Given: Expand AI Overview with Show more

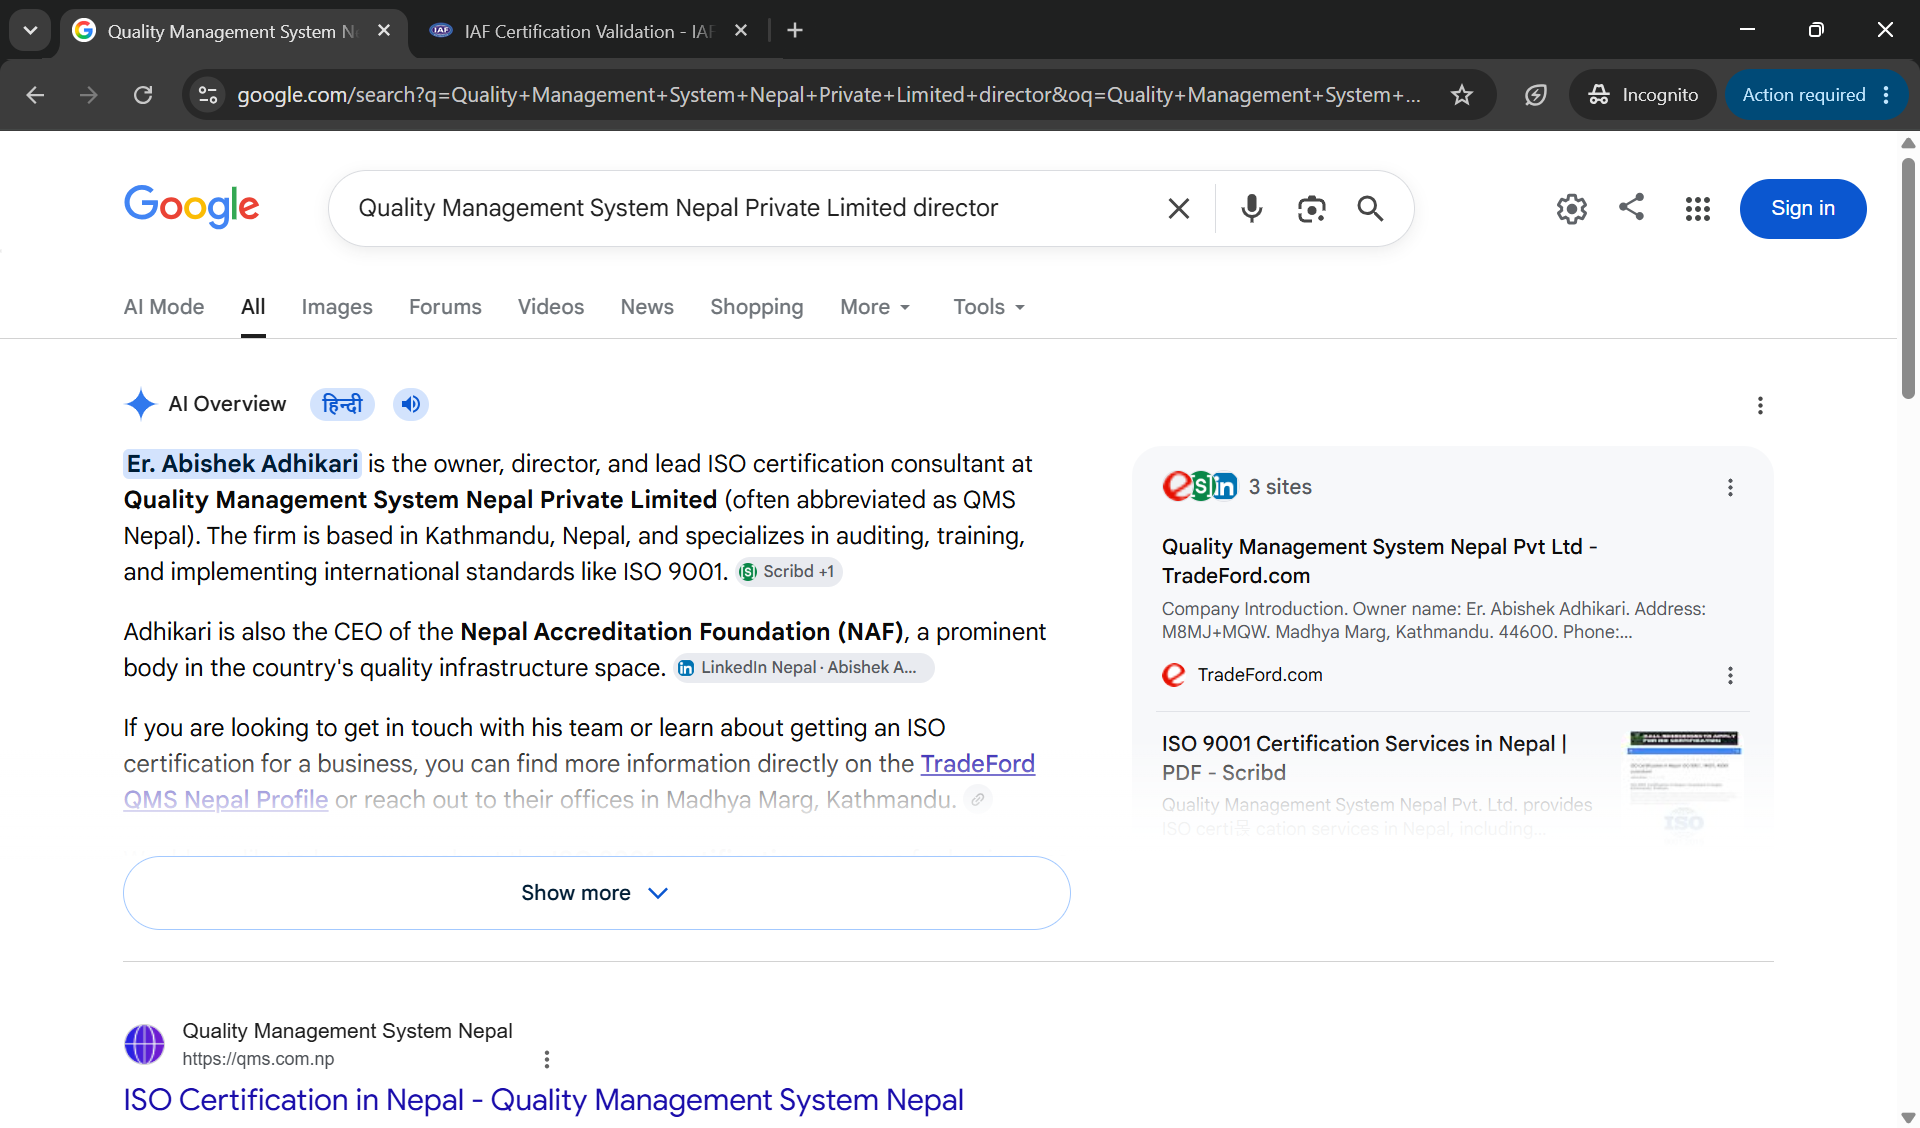Looking at the screenshot, I should (x=597, y=893).
